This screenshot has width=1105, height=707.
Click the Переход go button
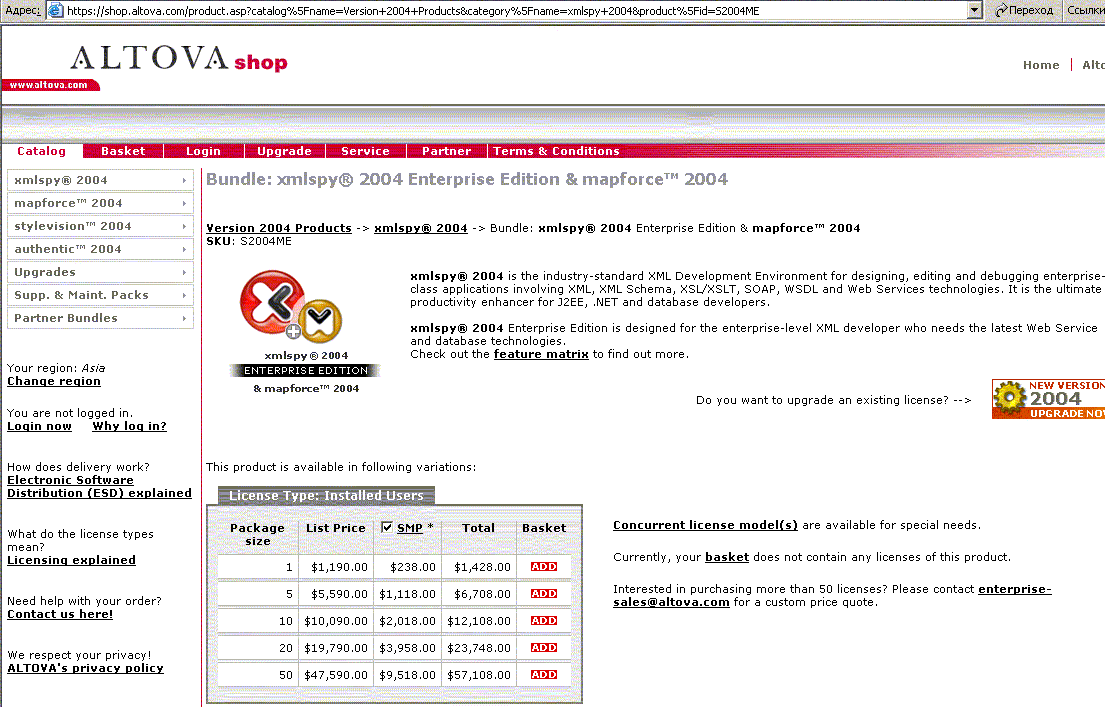tap(1023, 10)
